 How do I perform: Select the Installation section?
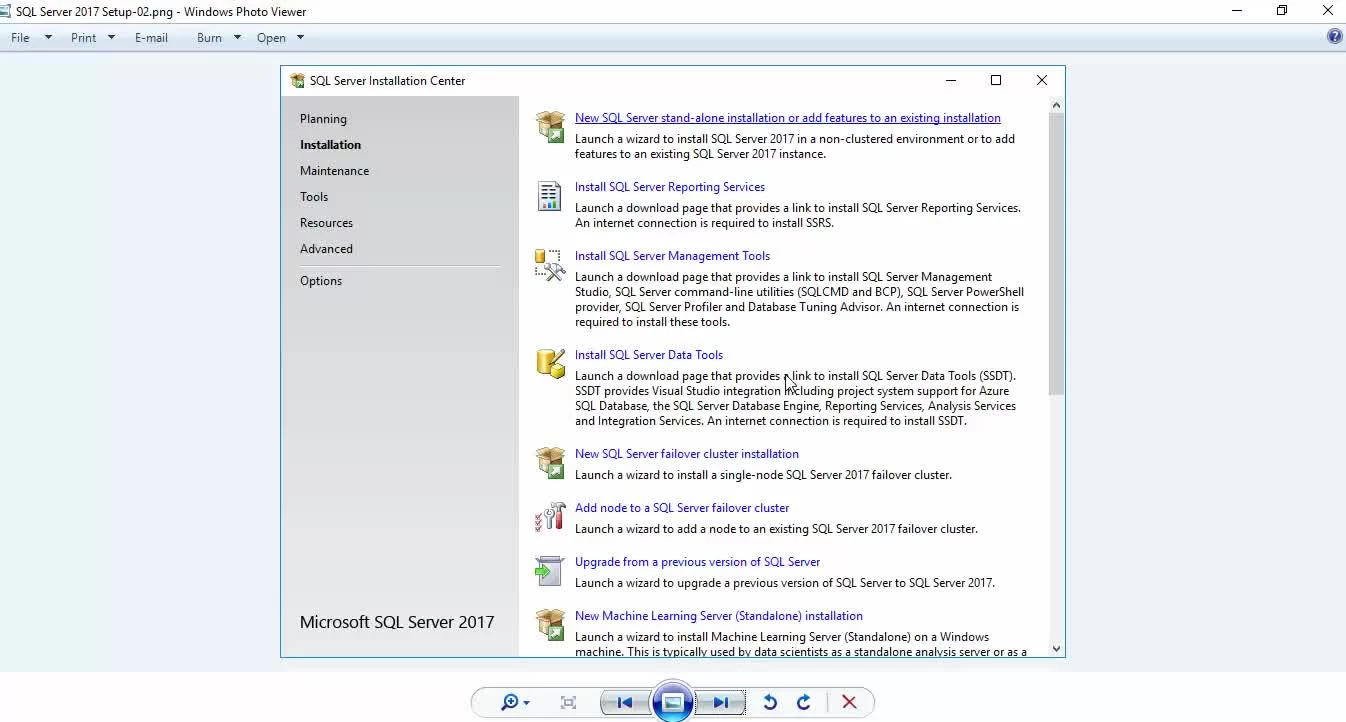[330, 145]
